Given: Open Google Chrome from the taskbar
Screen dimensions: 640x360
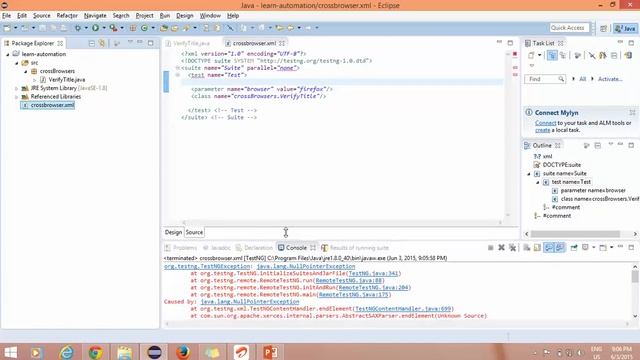Looking at the screenshot, I should 96,352.
